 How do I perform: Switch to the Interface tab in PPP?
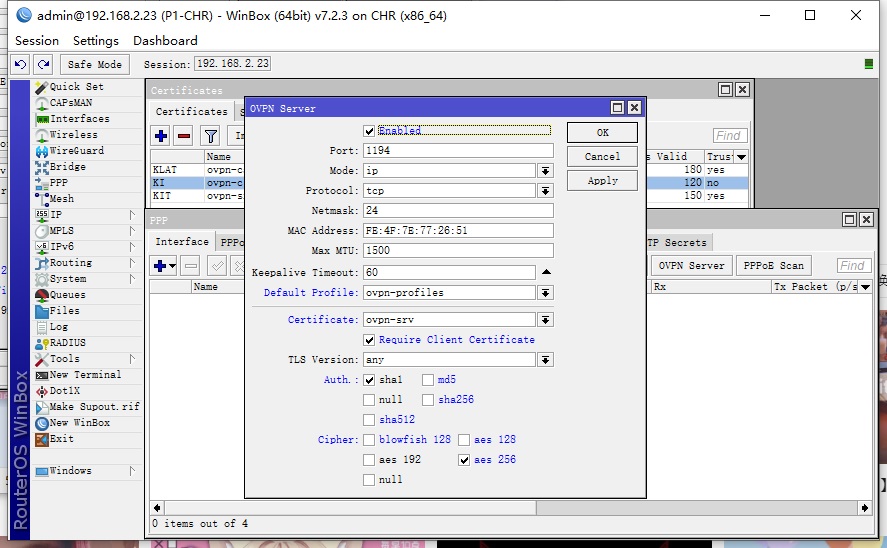click(182, 242)
